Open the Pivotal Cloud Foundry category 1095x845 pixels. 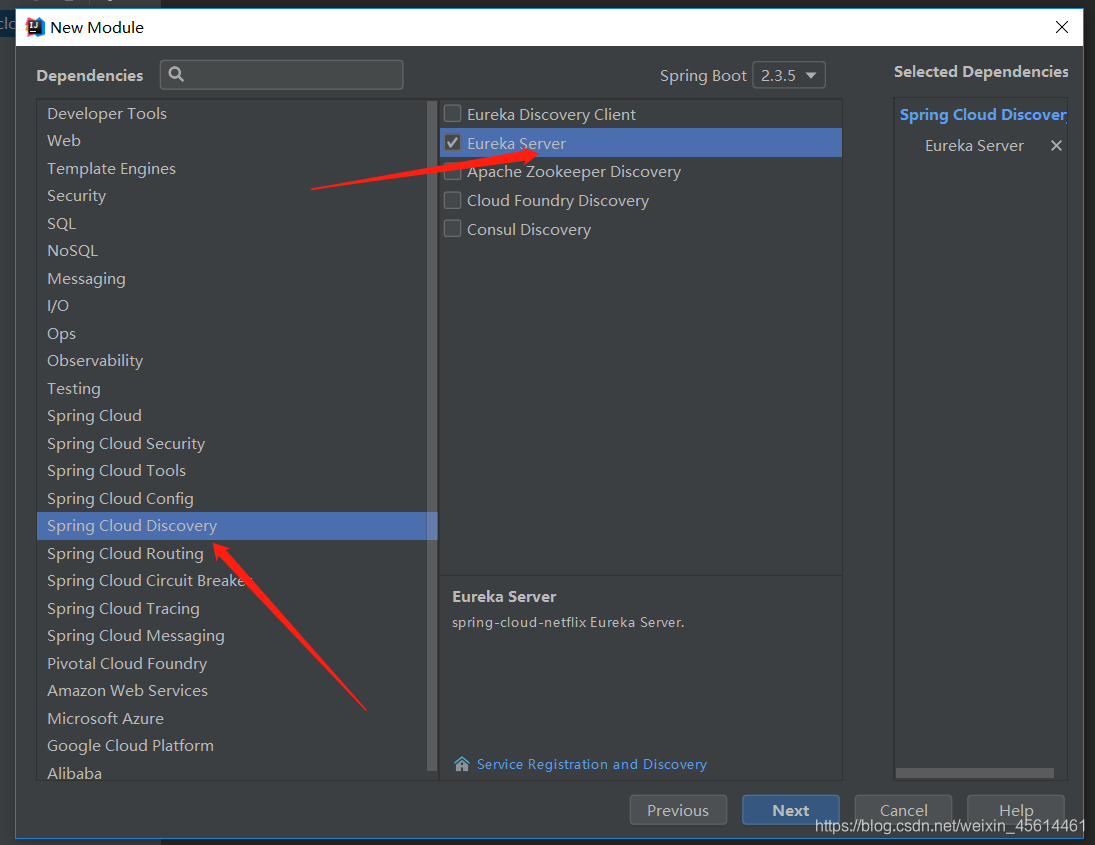[231, 663]
